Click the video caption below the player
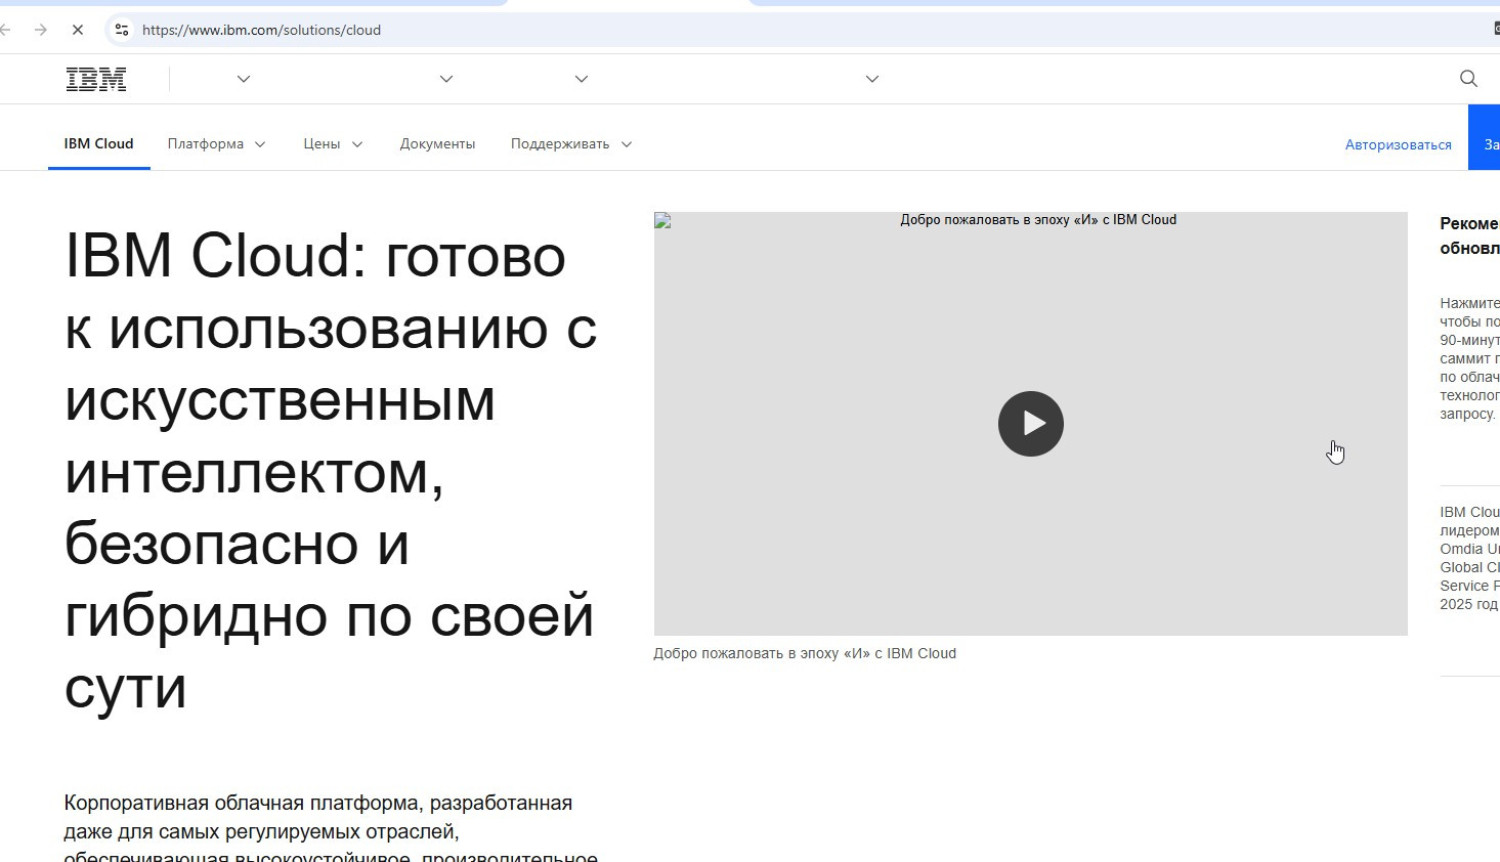 804,653
